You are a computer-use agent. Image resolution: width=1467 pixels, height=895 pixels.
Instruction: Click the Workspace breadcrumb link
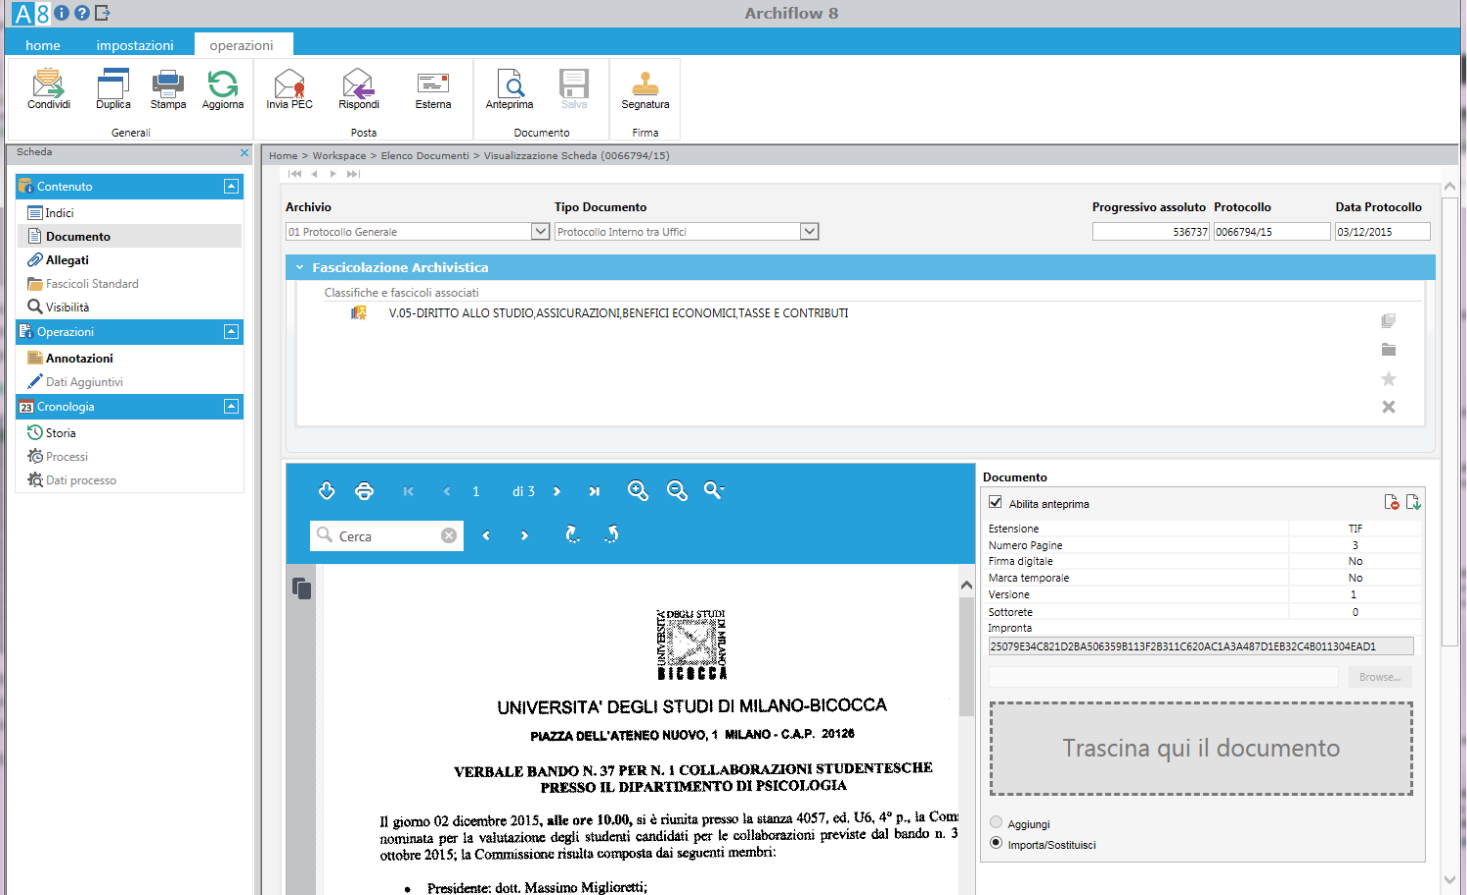coord(339,156)
